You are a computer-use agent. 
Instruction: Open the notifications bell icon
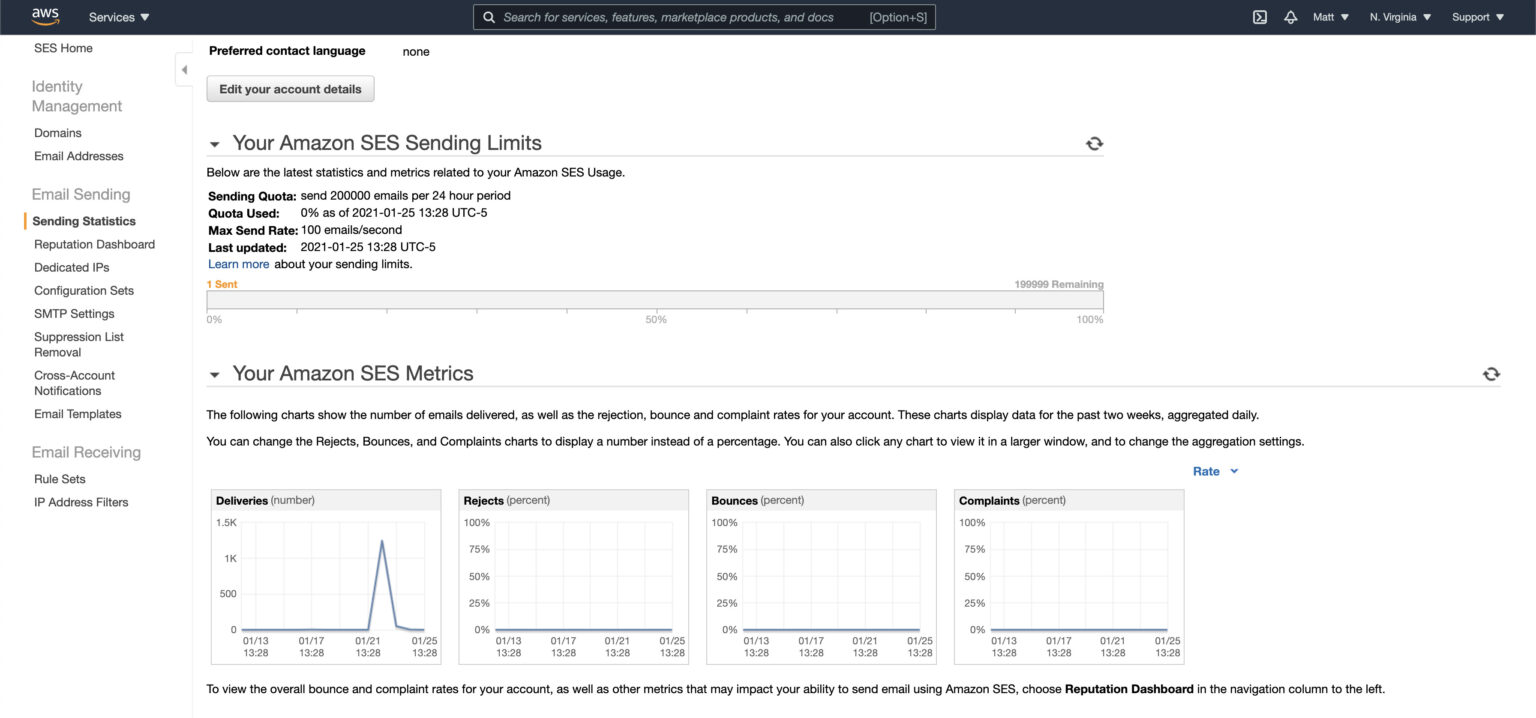tap(1291, 16)
